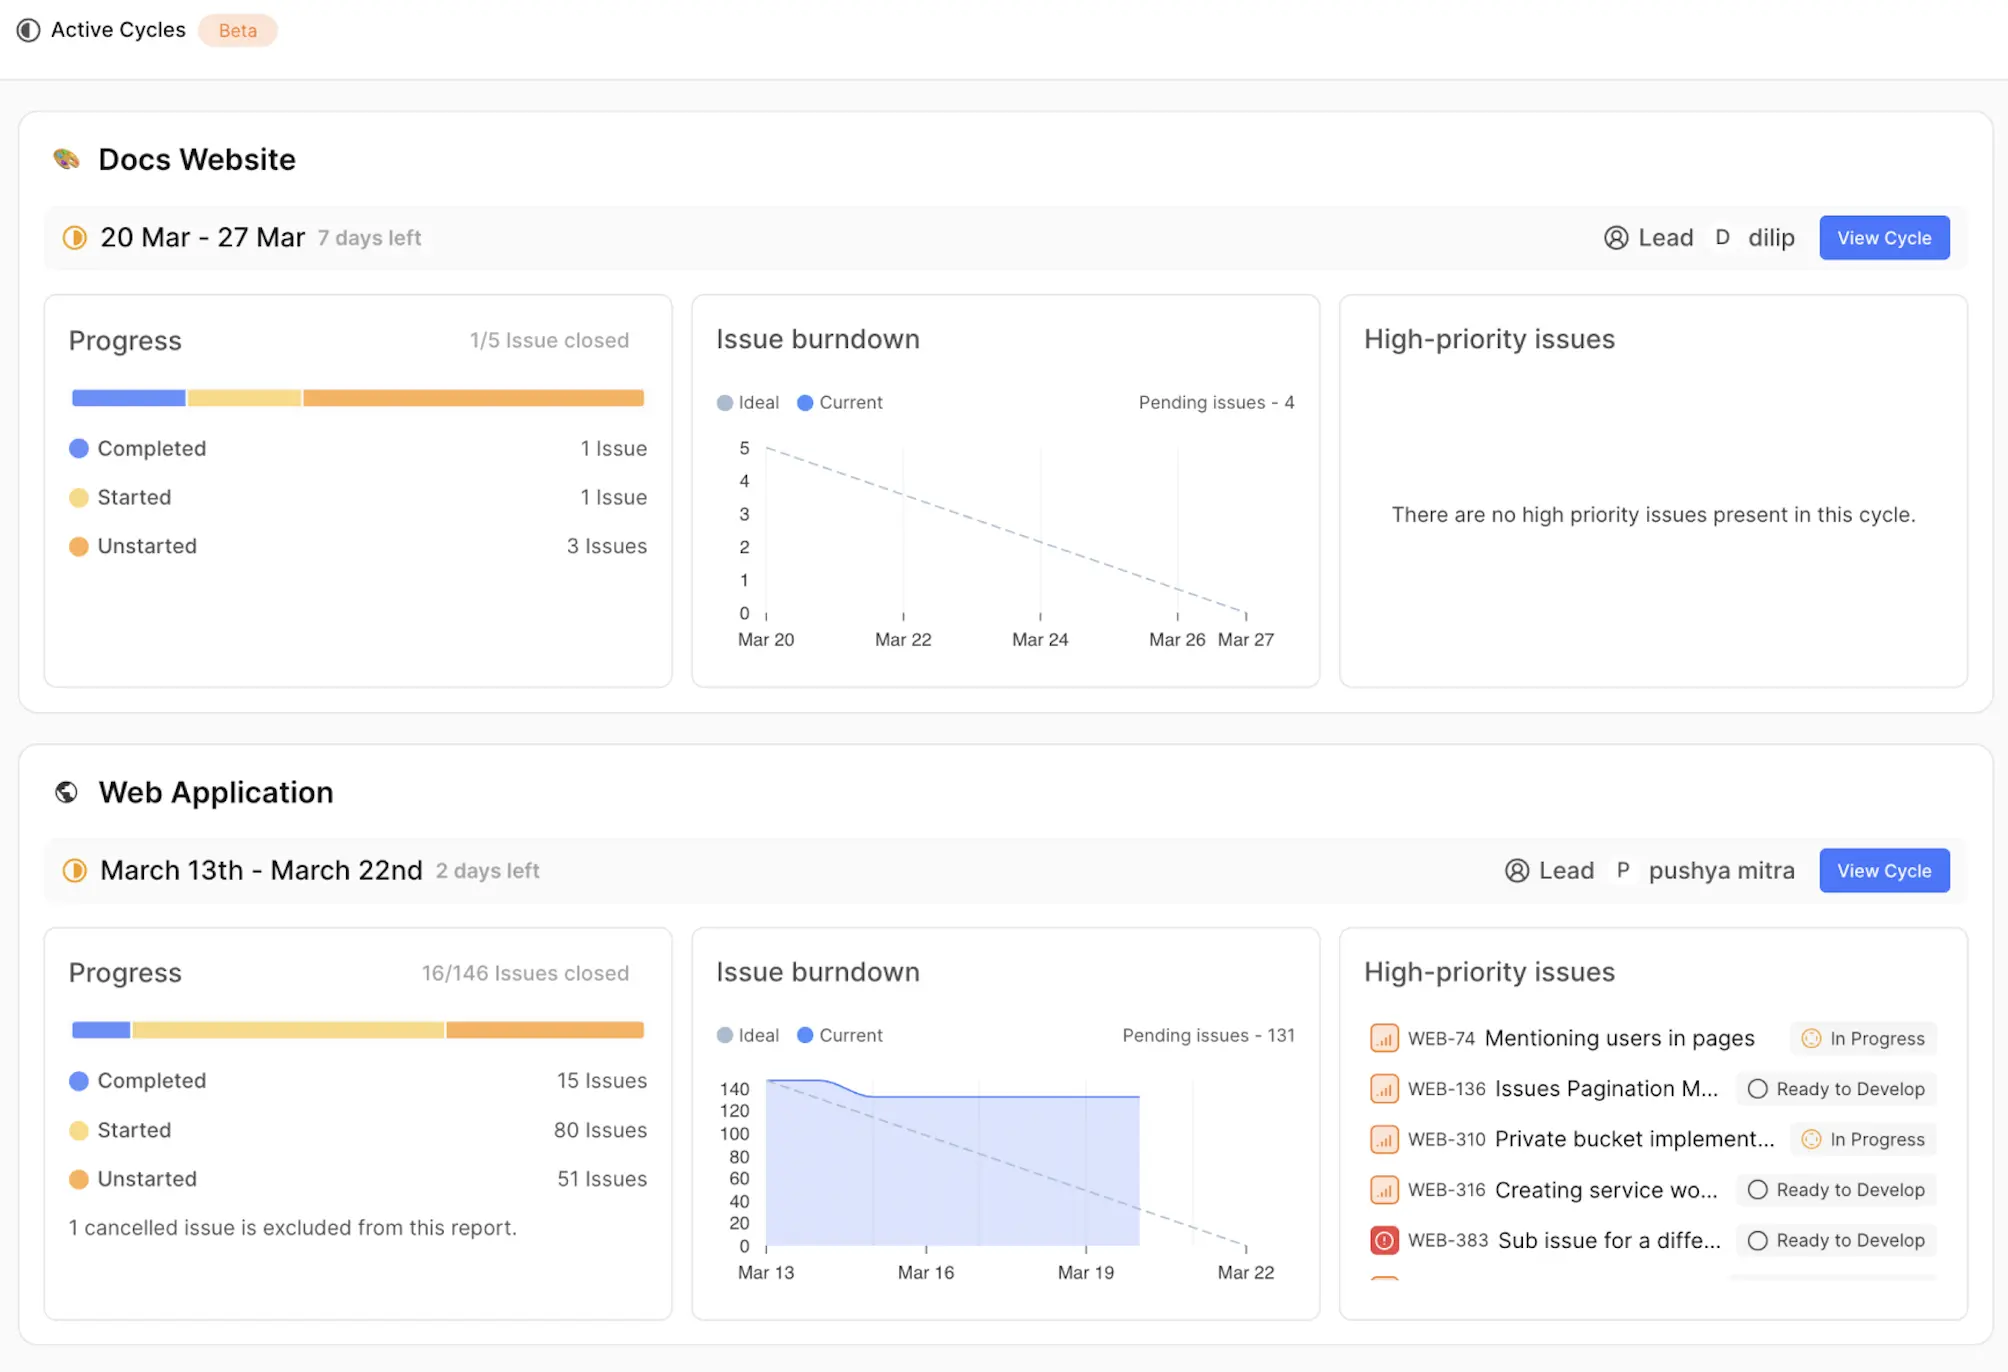This screenshot has width=2008, height=1372.
Task: Click the WEB-310 issue tracker icon
Action: click(x=1384, y=1137)
